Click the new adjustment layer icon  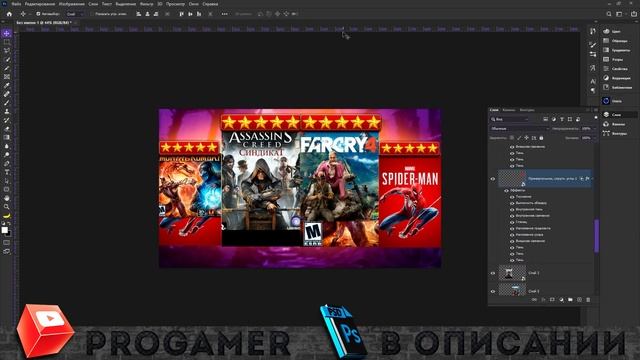click(x=561, y=300)
